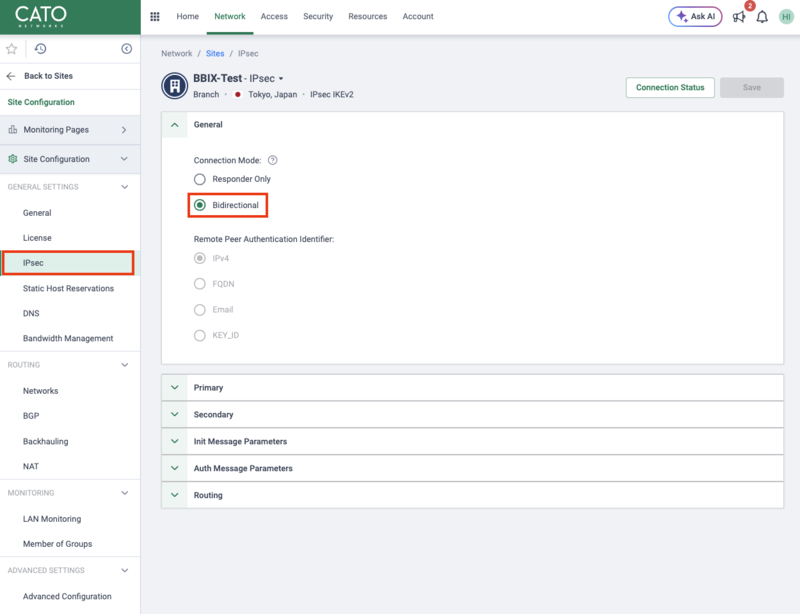Click the Ask AI button
Screen dimensions: 800x614
point(695,17)
